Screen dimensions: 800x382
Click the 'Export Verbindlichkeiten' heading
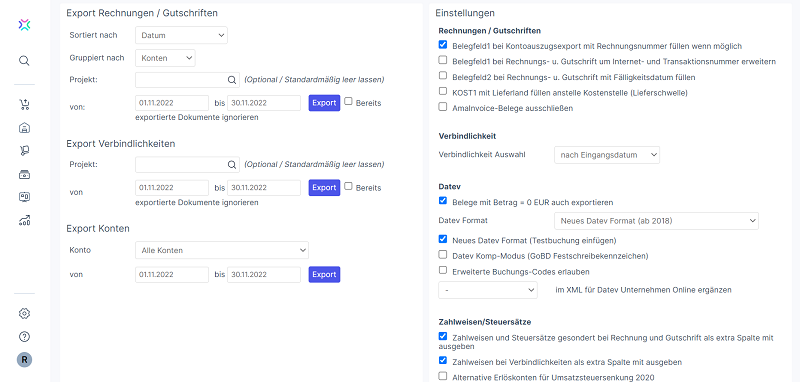point(121,144)
